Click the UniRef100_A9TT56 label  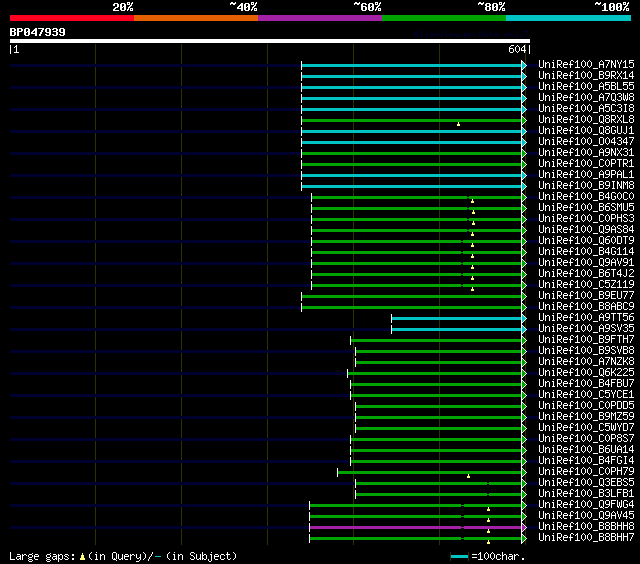[x=586, y=318]
